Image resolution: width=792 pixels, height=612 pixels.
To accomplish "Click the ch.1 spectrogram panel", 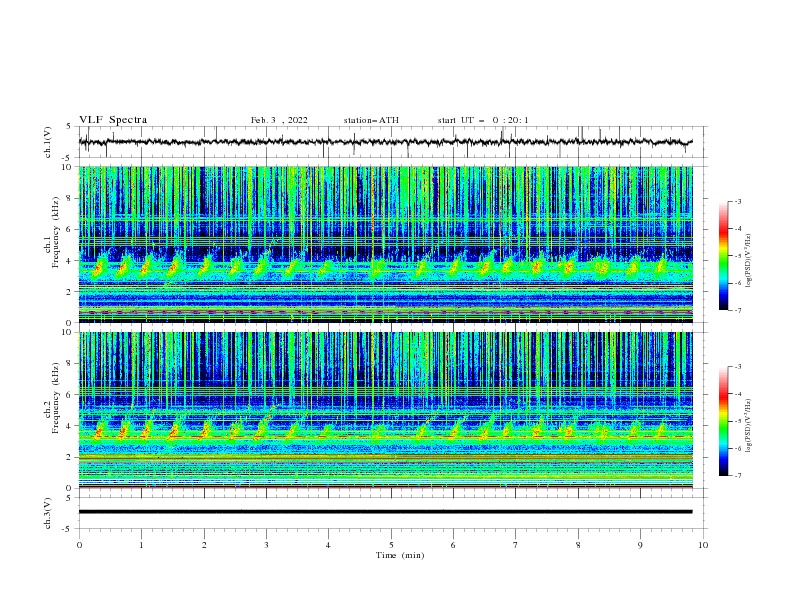I will (385, 244).
